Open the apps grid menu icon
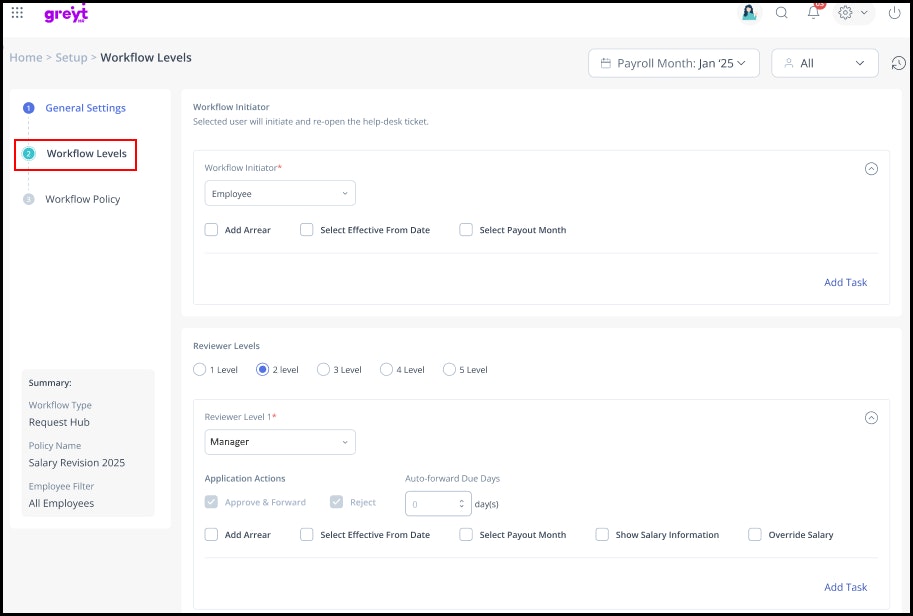913x616 pixels. click(17, 13)
